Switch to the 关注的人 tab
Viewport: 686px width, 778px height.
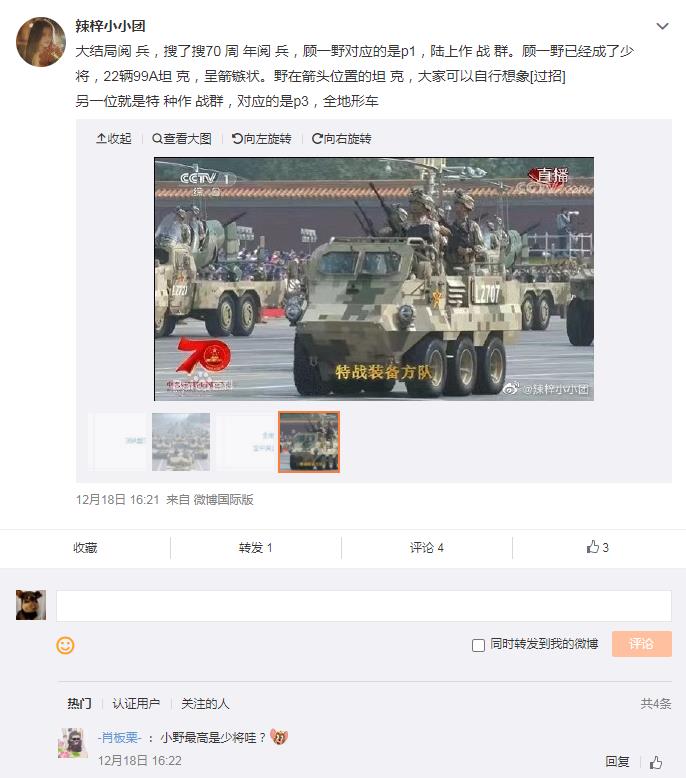click(205, 704)
